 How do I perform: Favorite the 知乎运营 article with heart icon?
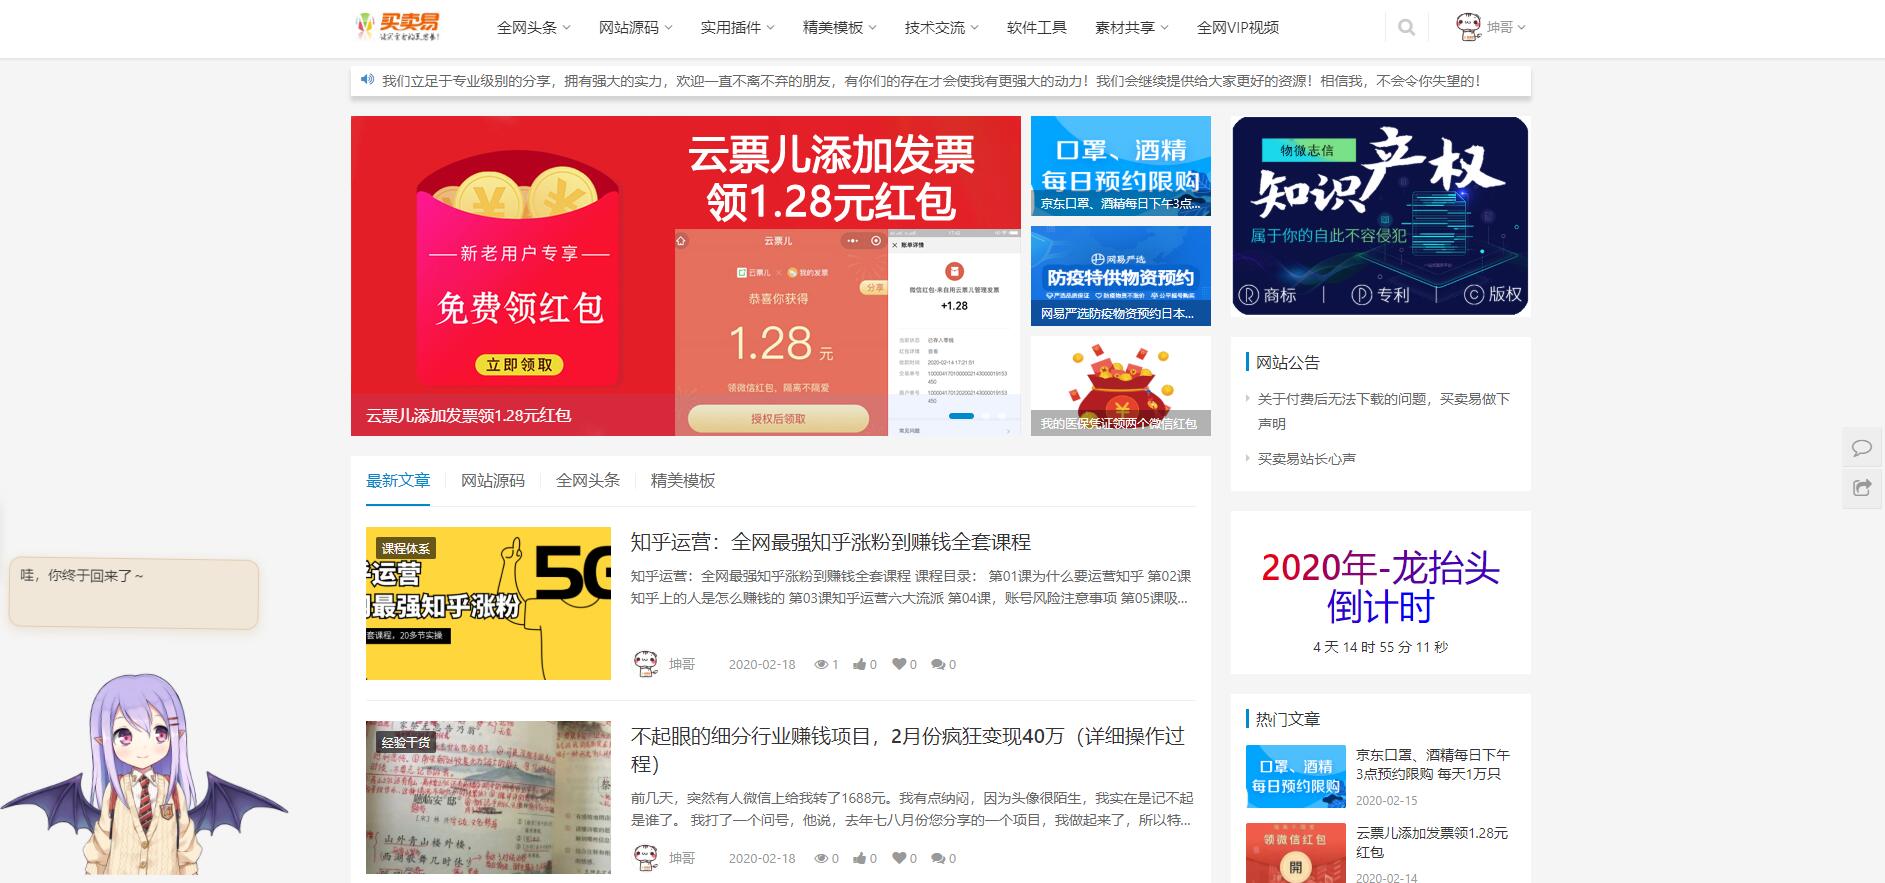pyautogui.click(x=898, y=664)
